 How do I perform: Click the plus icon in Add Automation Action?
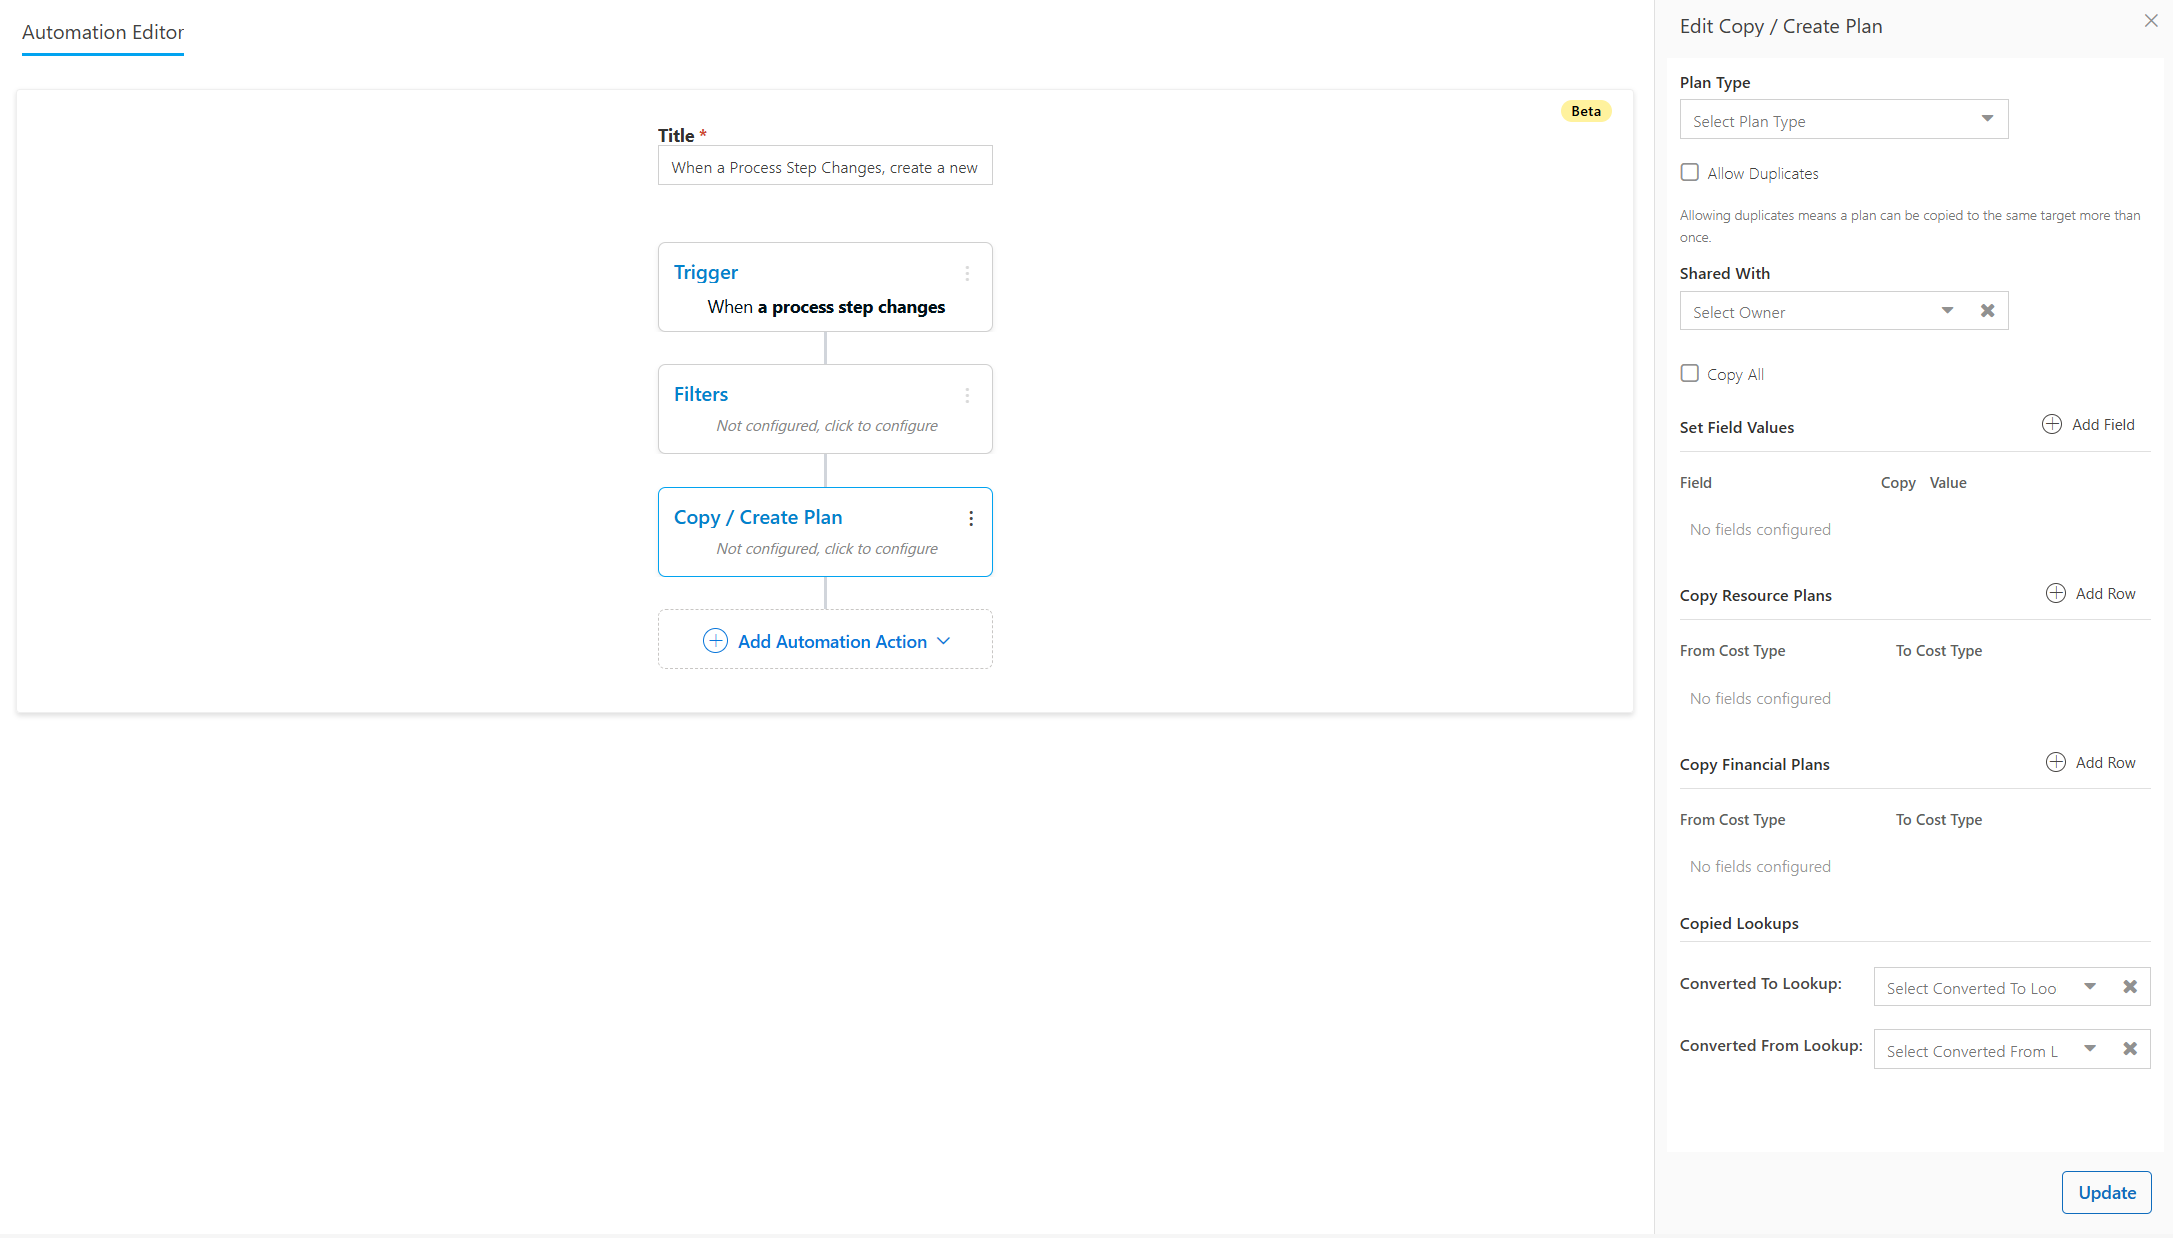click(x=715, y=641)
